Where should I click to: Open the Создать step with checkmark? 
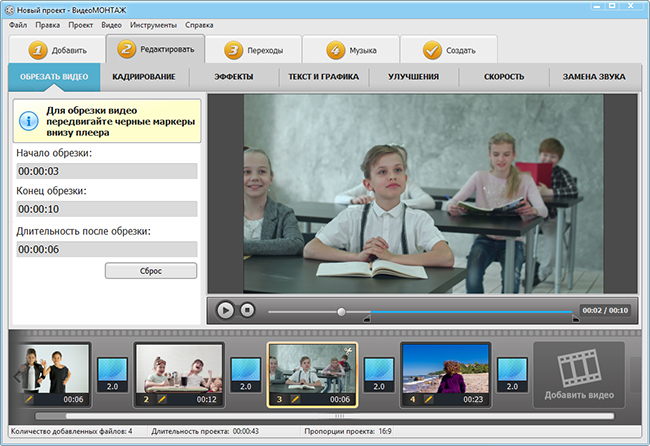[x=449, y=50]
